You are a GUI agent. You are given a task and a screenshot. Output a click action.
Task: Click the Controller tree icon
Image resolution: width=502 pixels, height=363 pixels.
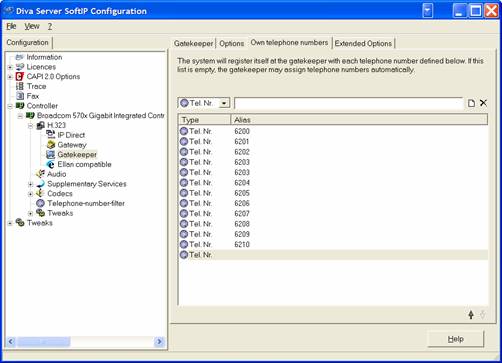pos(20,106)
